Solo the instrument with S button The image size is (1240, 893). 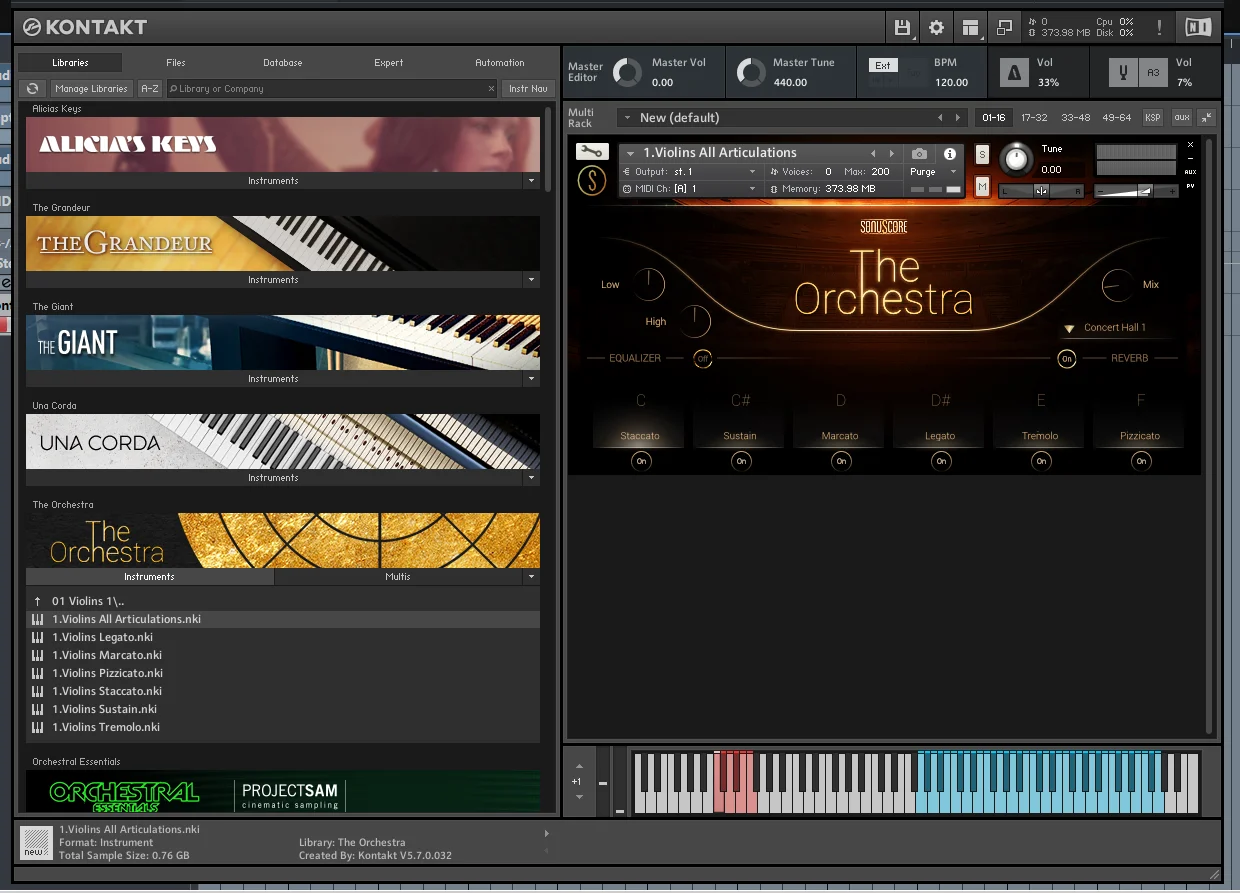coord(982,154)
